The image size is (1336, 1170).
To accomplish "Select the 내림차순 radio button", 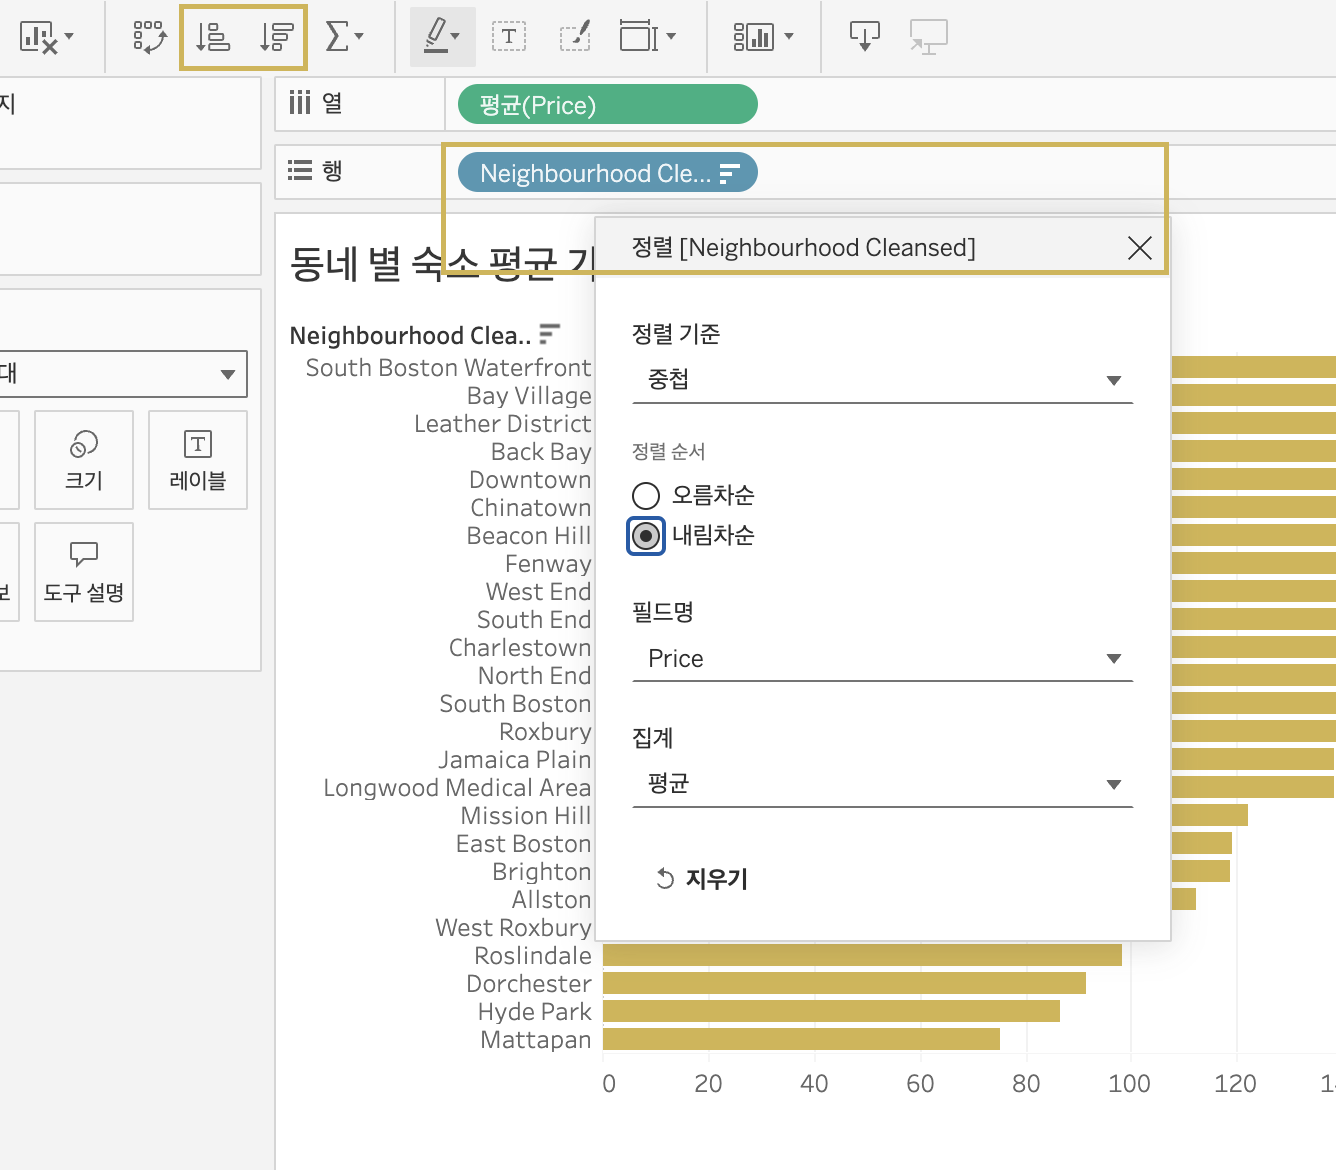I will pyautogui.click(x=646, y=536).
